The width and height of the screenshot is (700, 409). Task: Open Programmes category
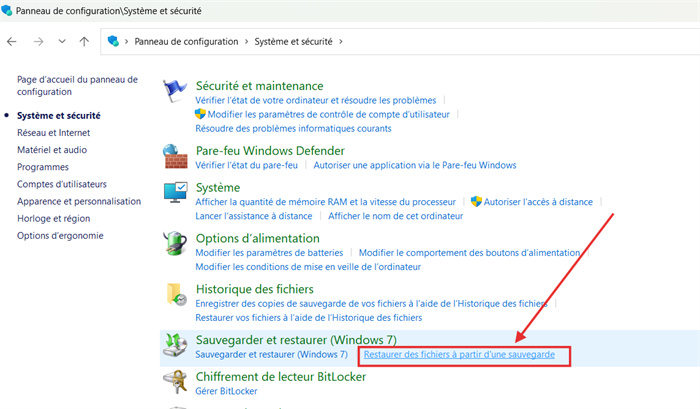point(43,167)
